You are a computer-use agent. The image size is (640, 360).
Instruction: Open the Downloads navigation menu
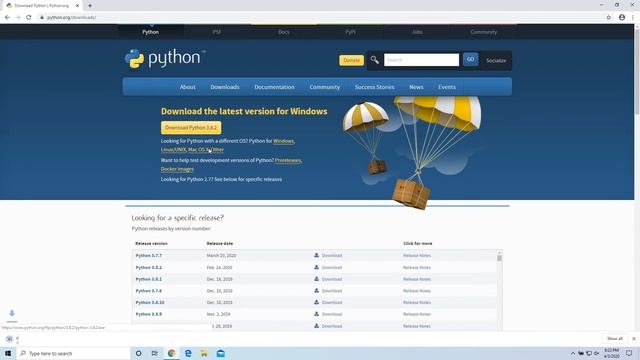coord(225,87)
